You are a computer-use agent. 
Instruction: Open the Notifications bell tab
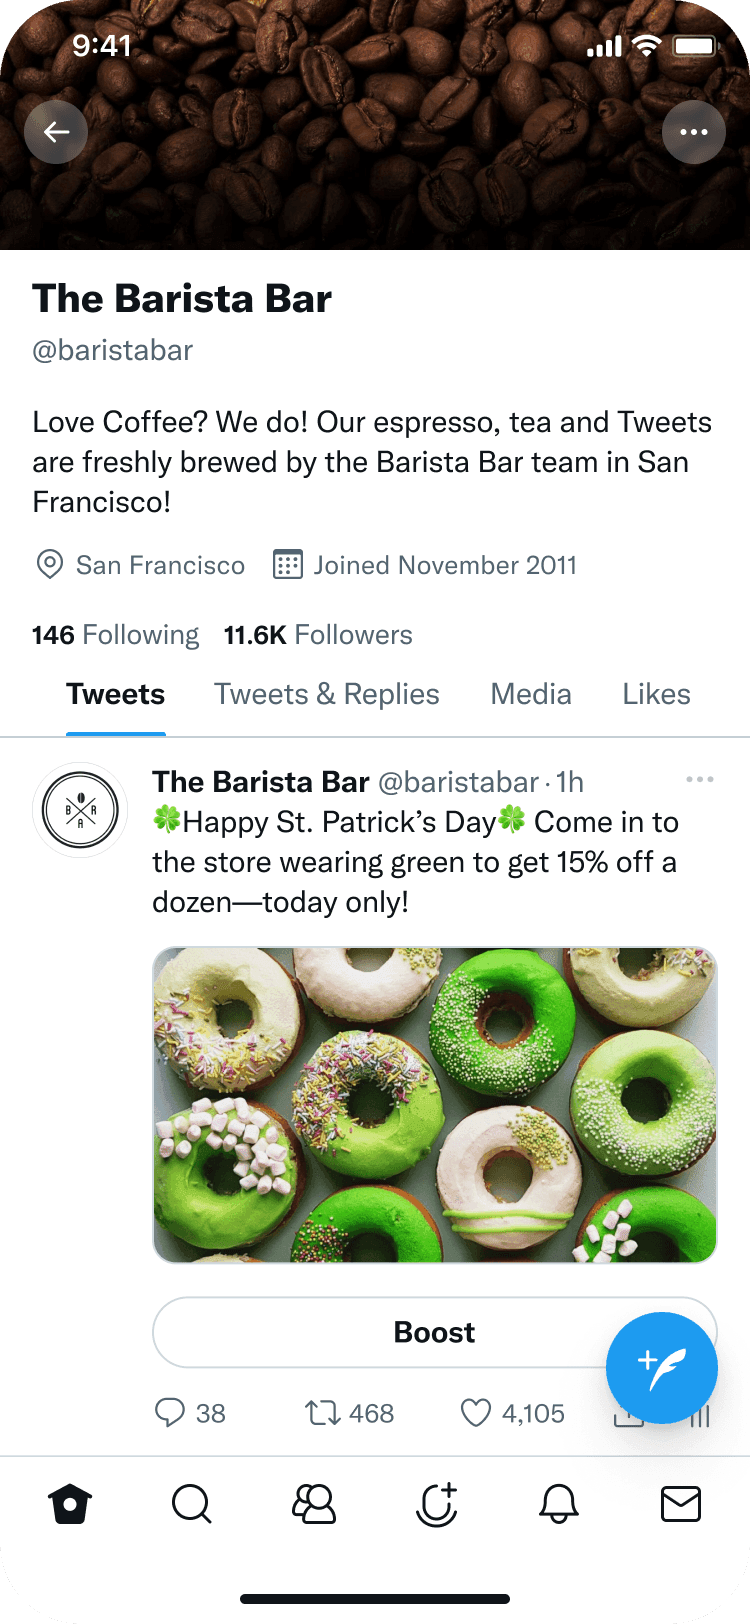point(559,1503)
